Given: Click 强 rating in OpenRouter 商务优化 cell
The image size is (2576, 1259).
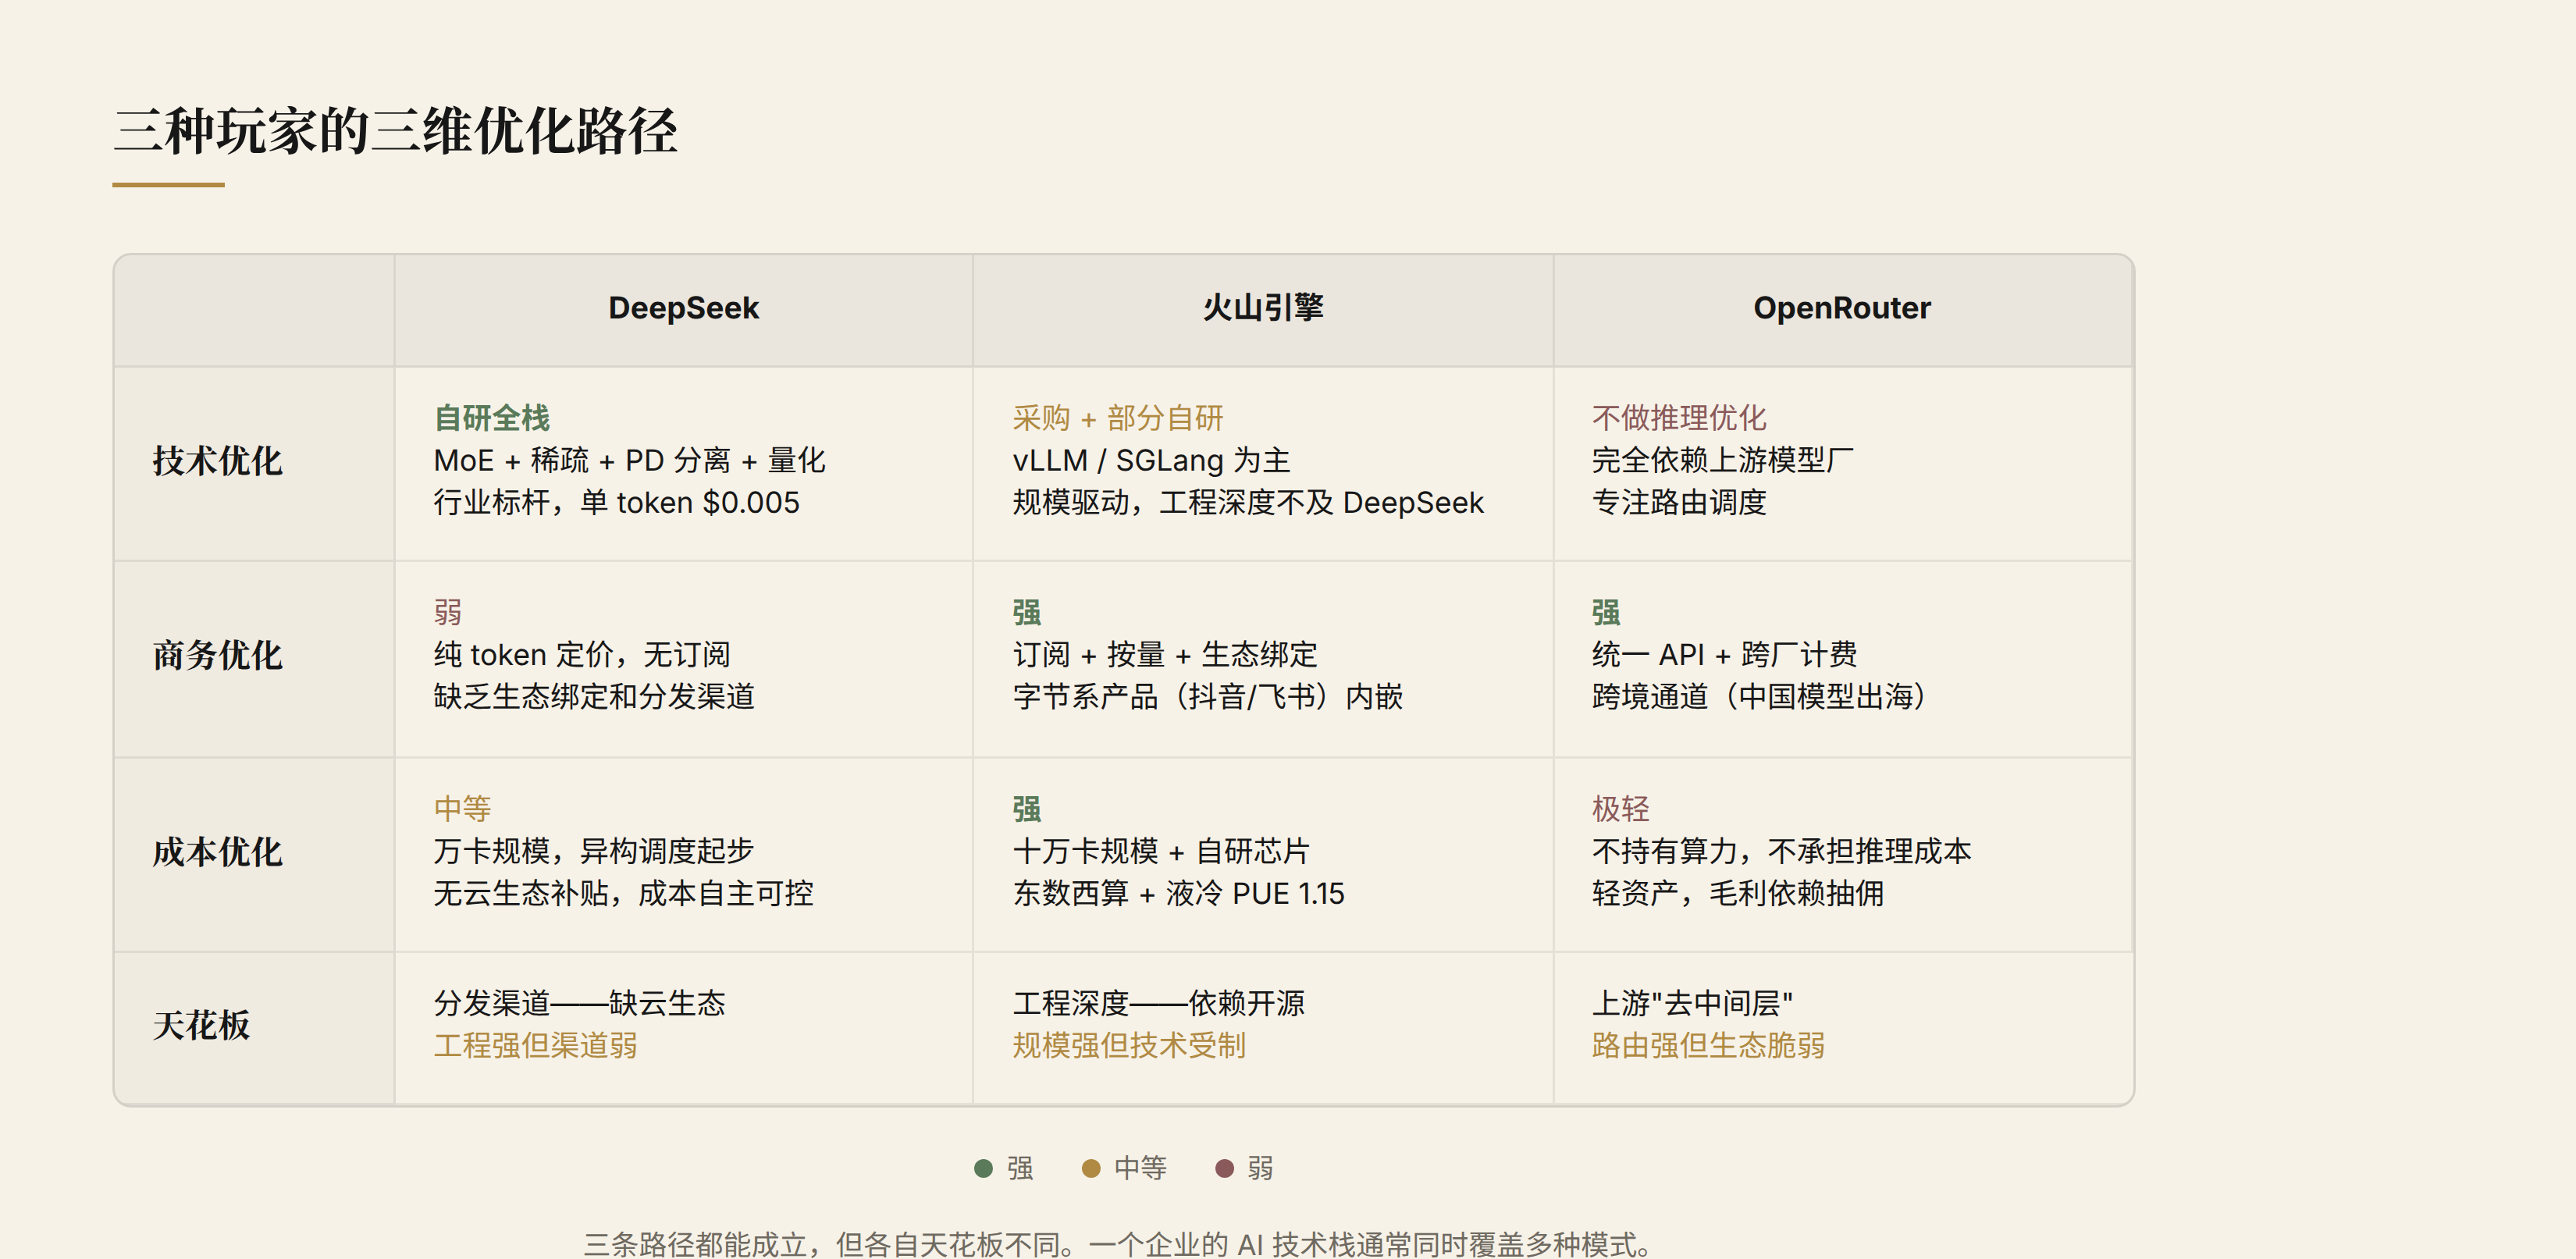Looking at the screenshot, I should (x=1605, y=612).
